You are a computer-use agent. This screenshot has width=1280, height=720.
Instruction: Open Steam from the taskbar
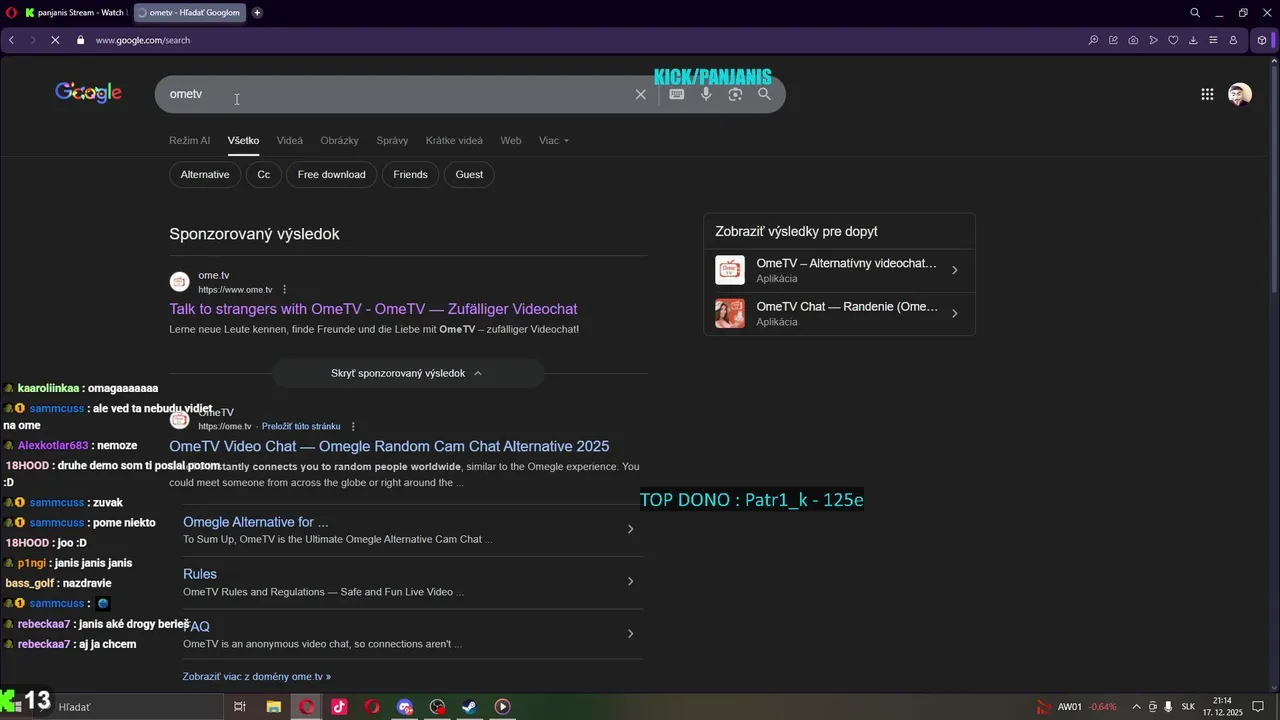coord(469,707)
